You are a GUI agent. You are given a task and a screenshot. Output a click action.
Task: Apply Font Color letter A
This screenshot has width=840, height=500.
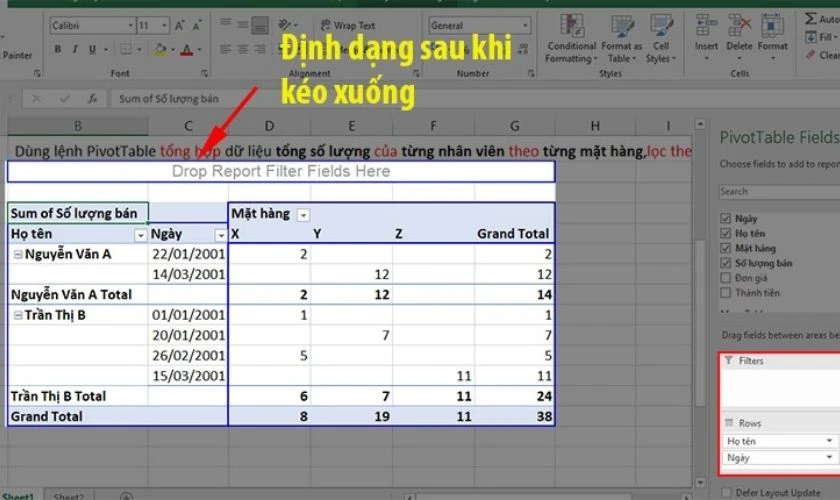(x=186, y=50)
